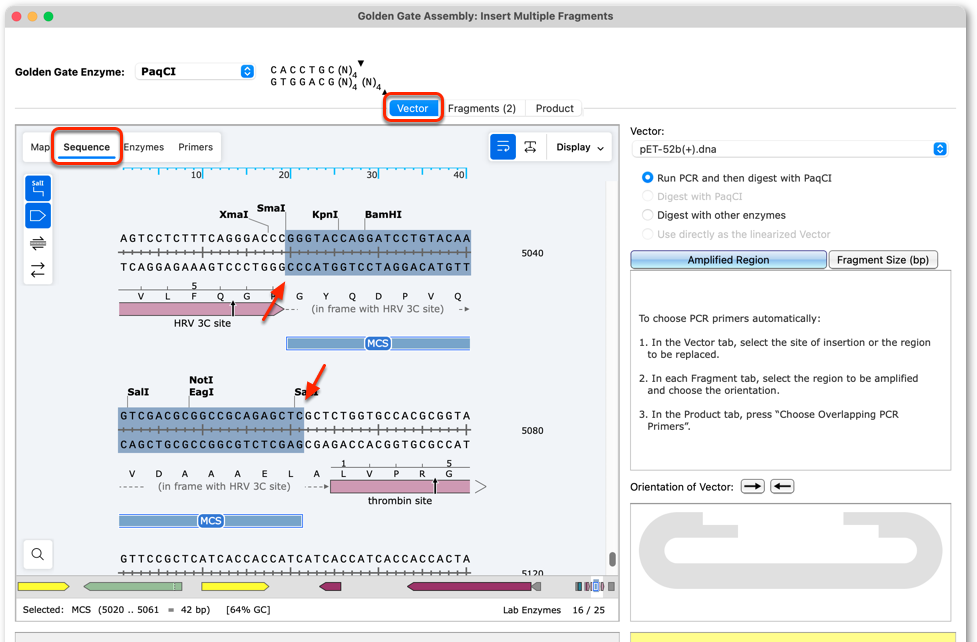Toggle show enzymes icon in side toolbar
The width and height of the screenshot is (977, 642).
(x=38, y=188)
